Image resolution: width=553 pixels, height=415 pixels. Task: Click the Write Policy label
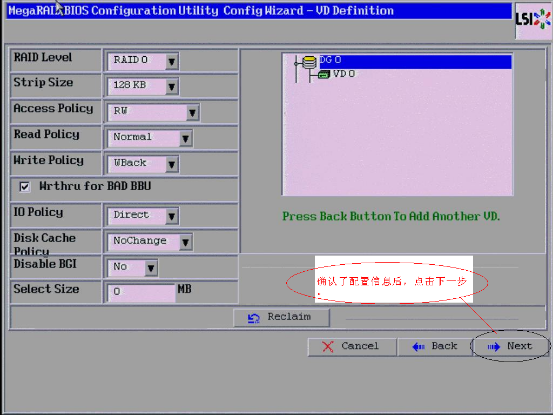click(x=49, y=160)
